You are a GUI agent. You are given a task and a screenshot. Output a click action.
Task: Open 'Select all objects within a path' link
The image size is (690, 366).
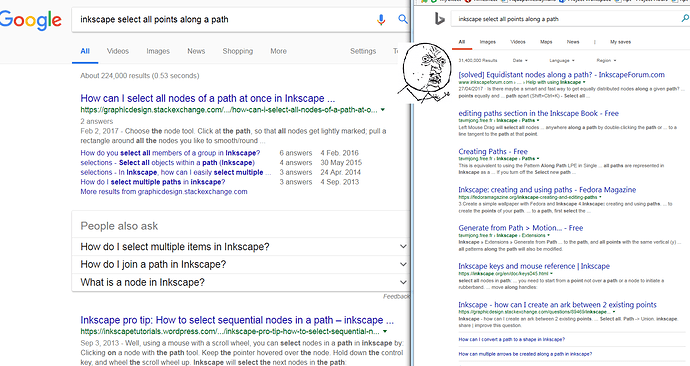click(x=167, y=163)
